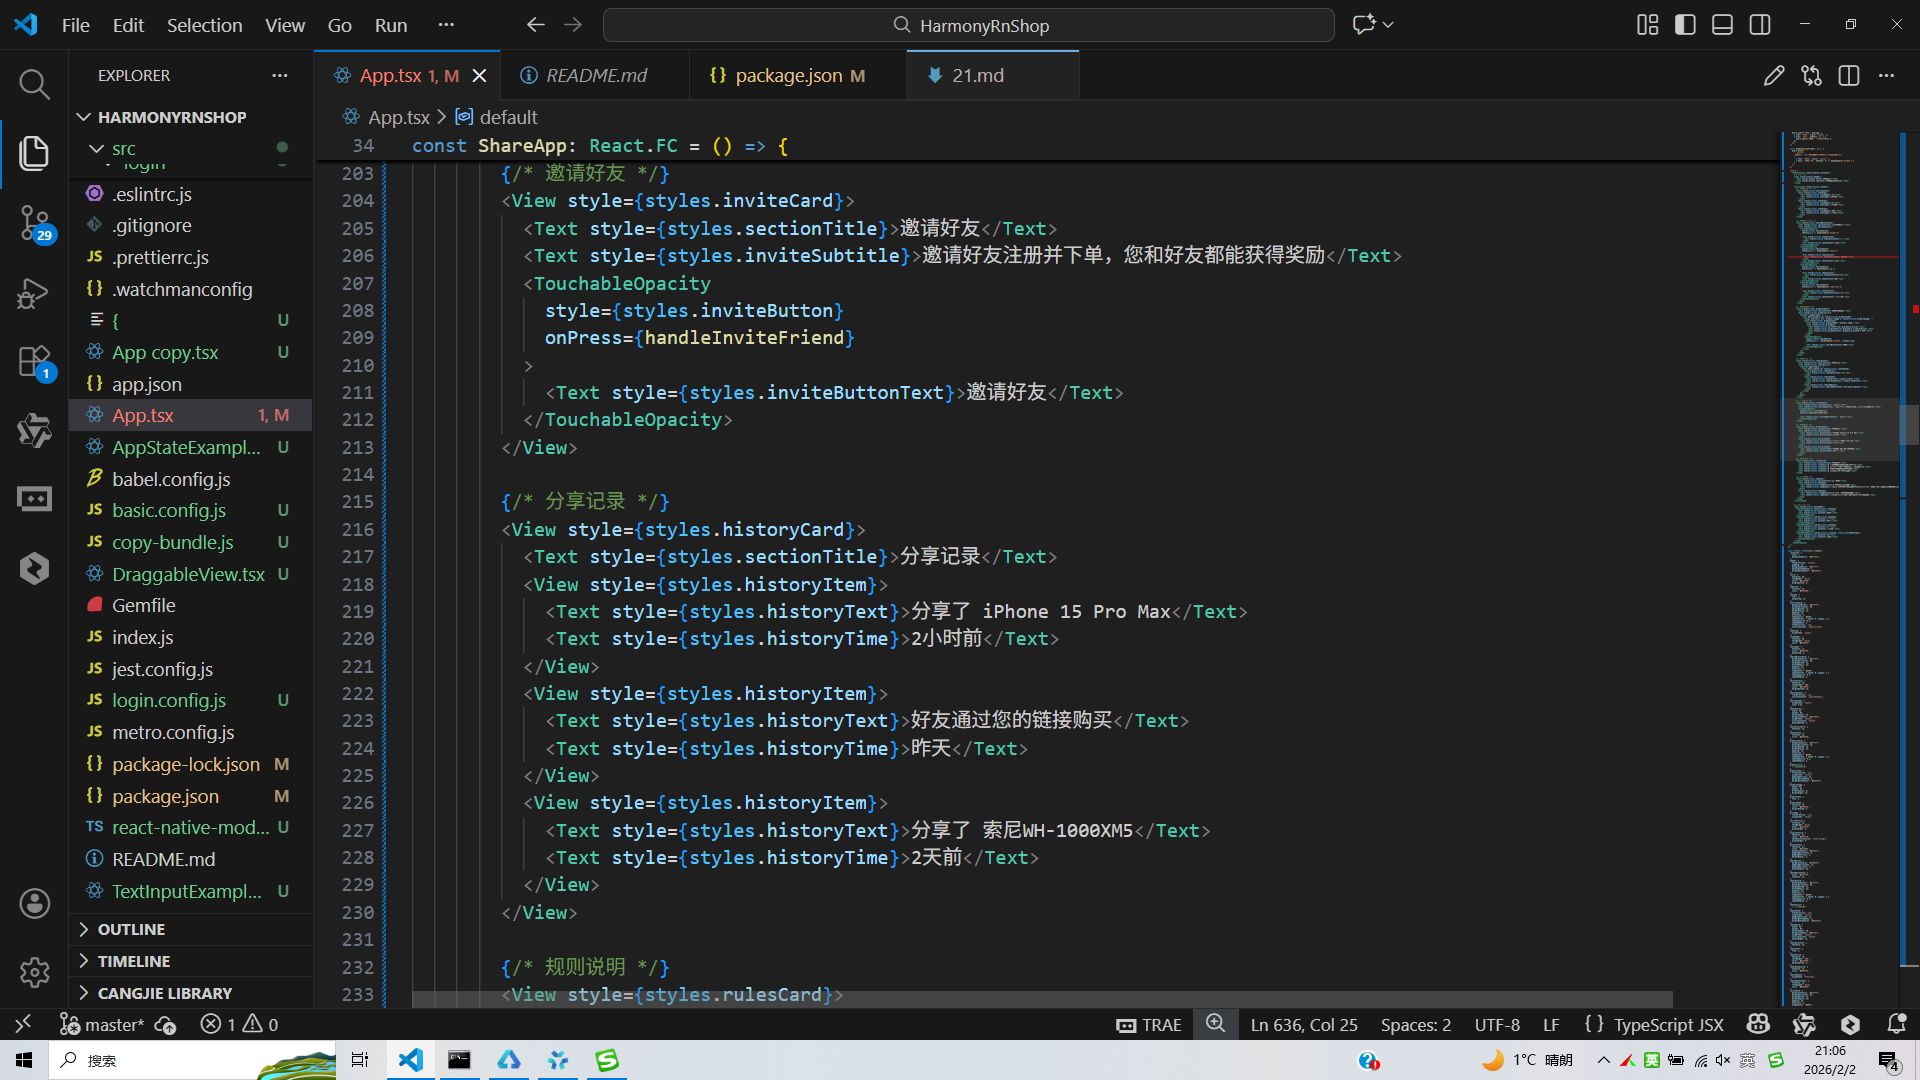
Task: Toggle the secondary side bar
Action: pyautogui.click(x=1760, y=25)
